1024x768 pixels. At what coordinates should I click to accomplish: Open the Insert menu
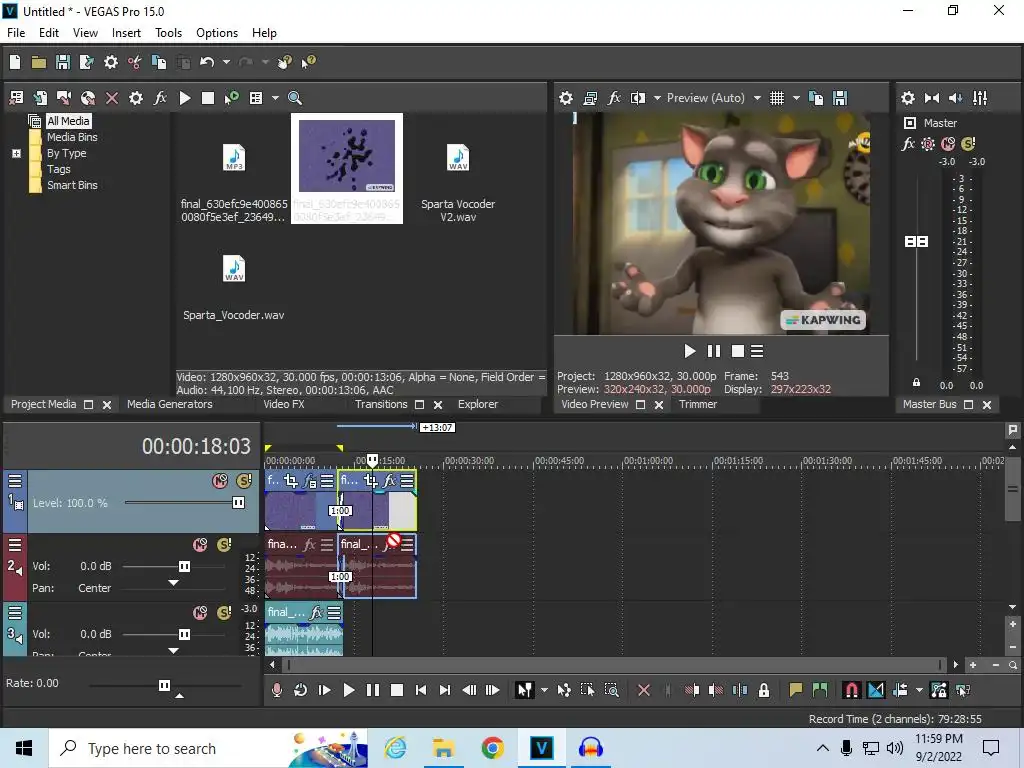pos(126,33)
